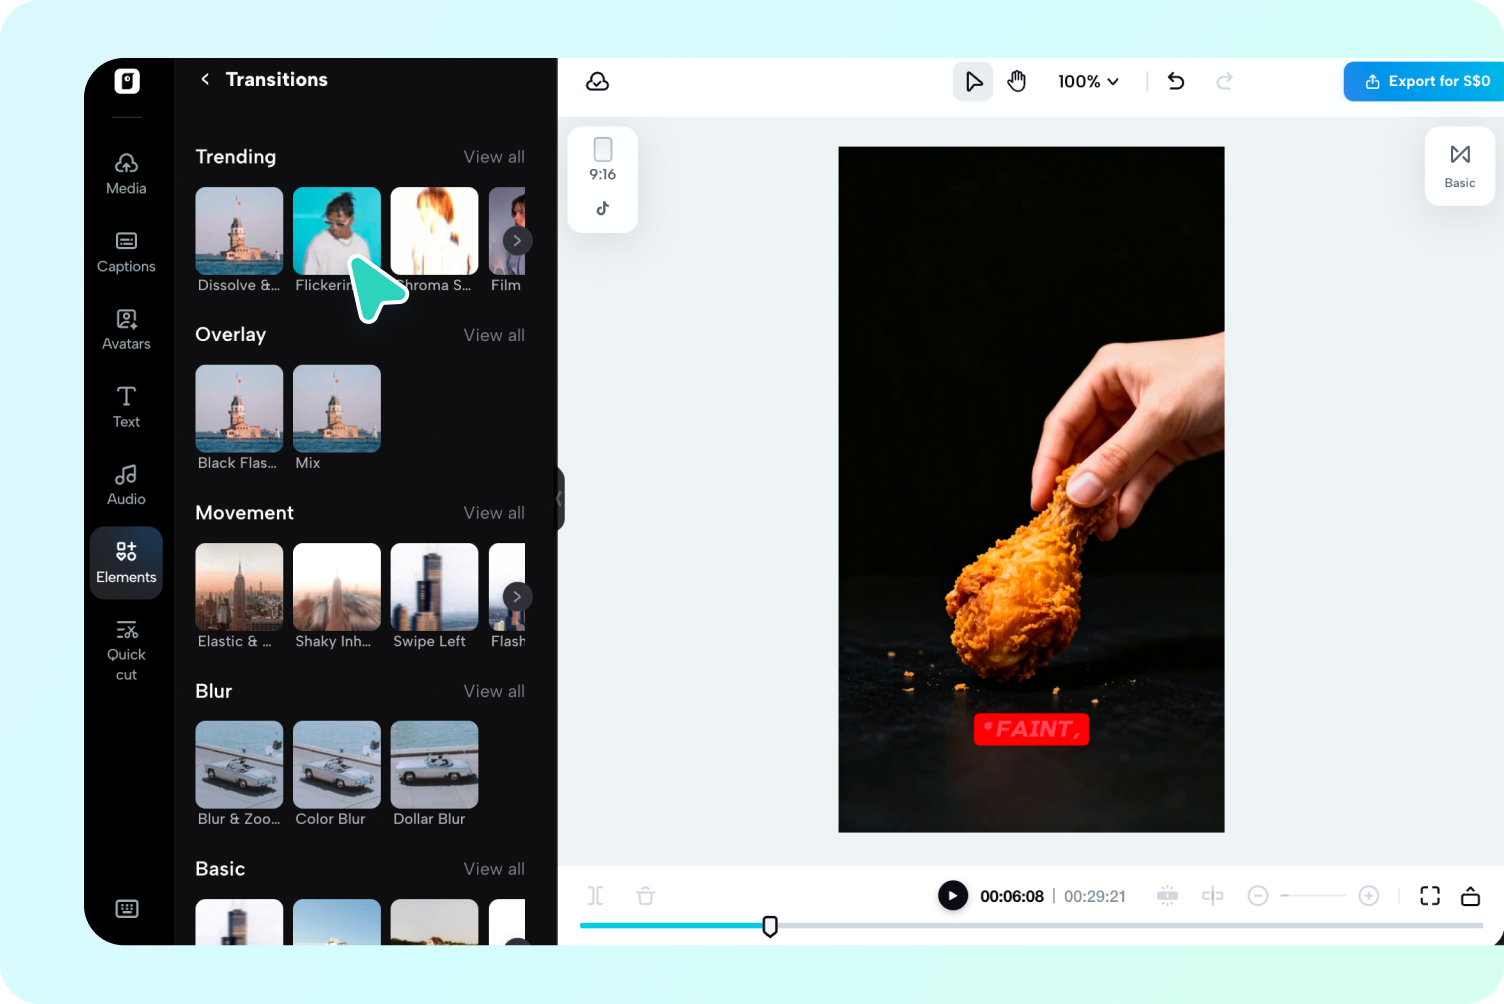Collapse the Transitions side panel
Viewport: 1504px width, 1004px height.
click(x=560, y=498)
